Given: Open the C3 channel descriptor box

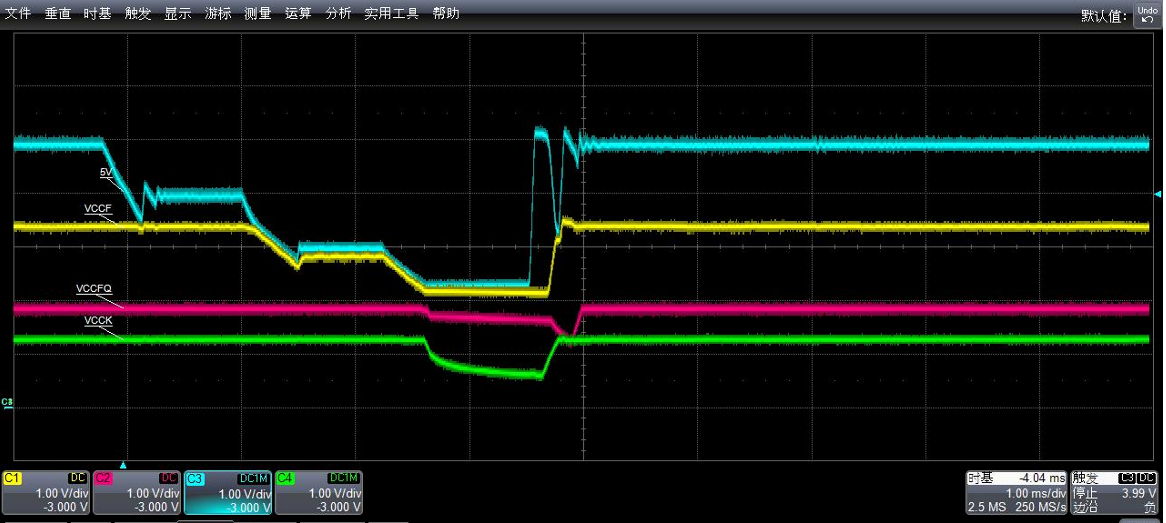Looking at the screenshot, I should point(228,492).
